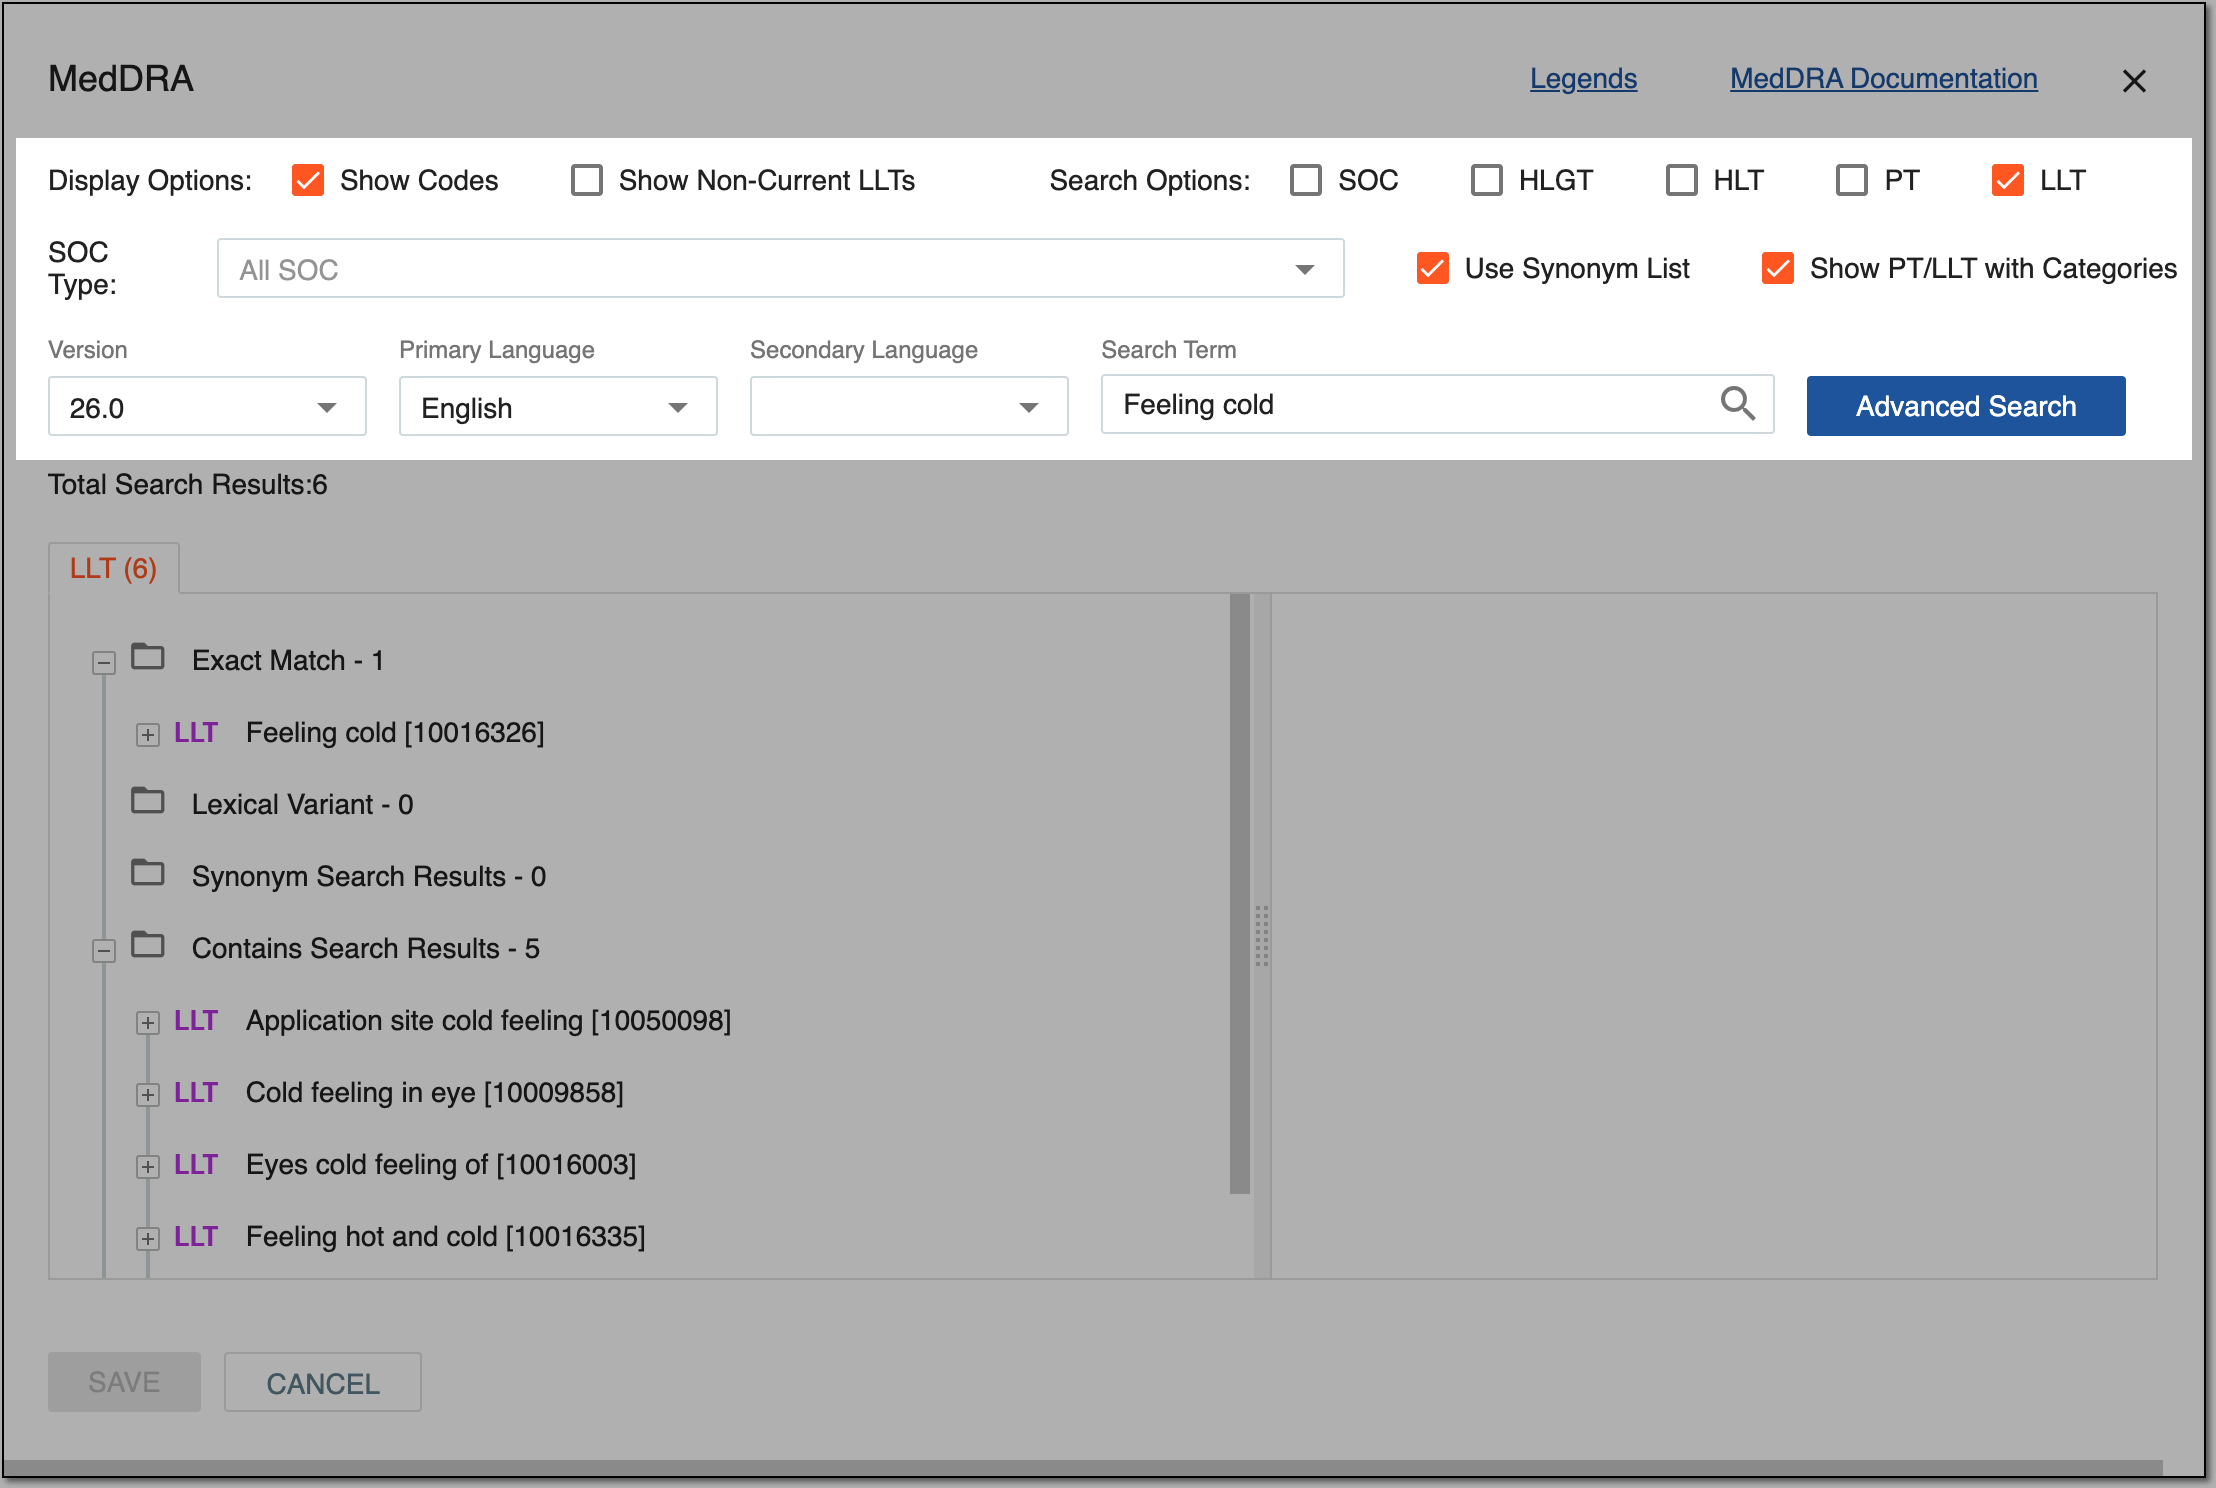Select the LLT (6) tab

tap(114, 568)
